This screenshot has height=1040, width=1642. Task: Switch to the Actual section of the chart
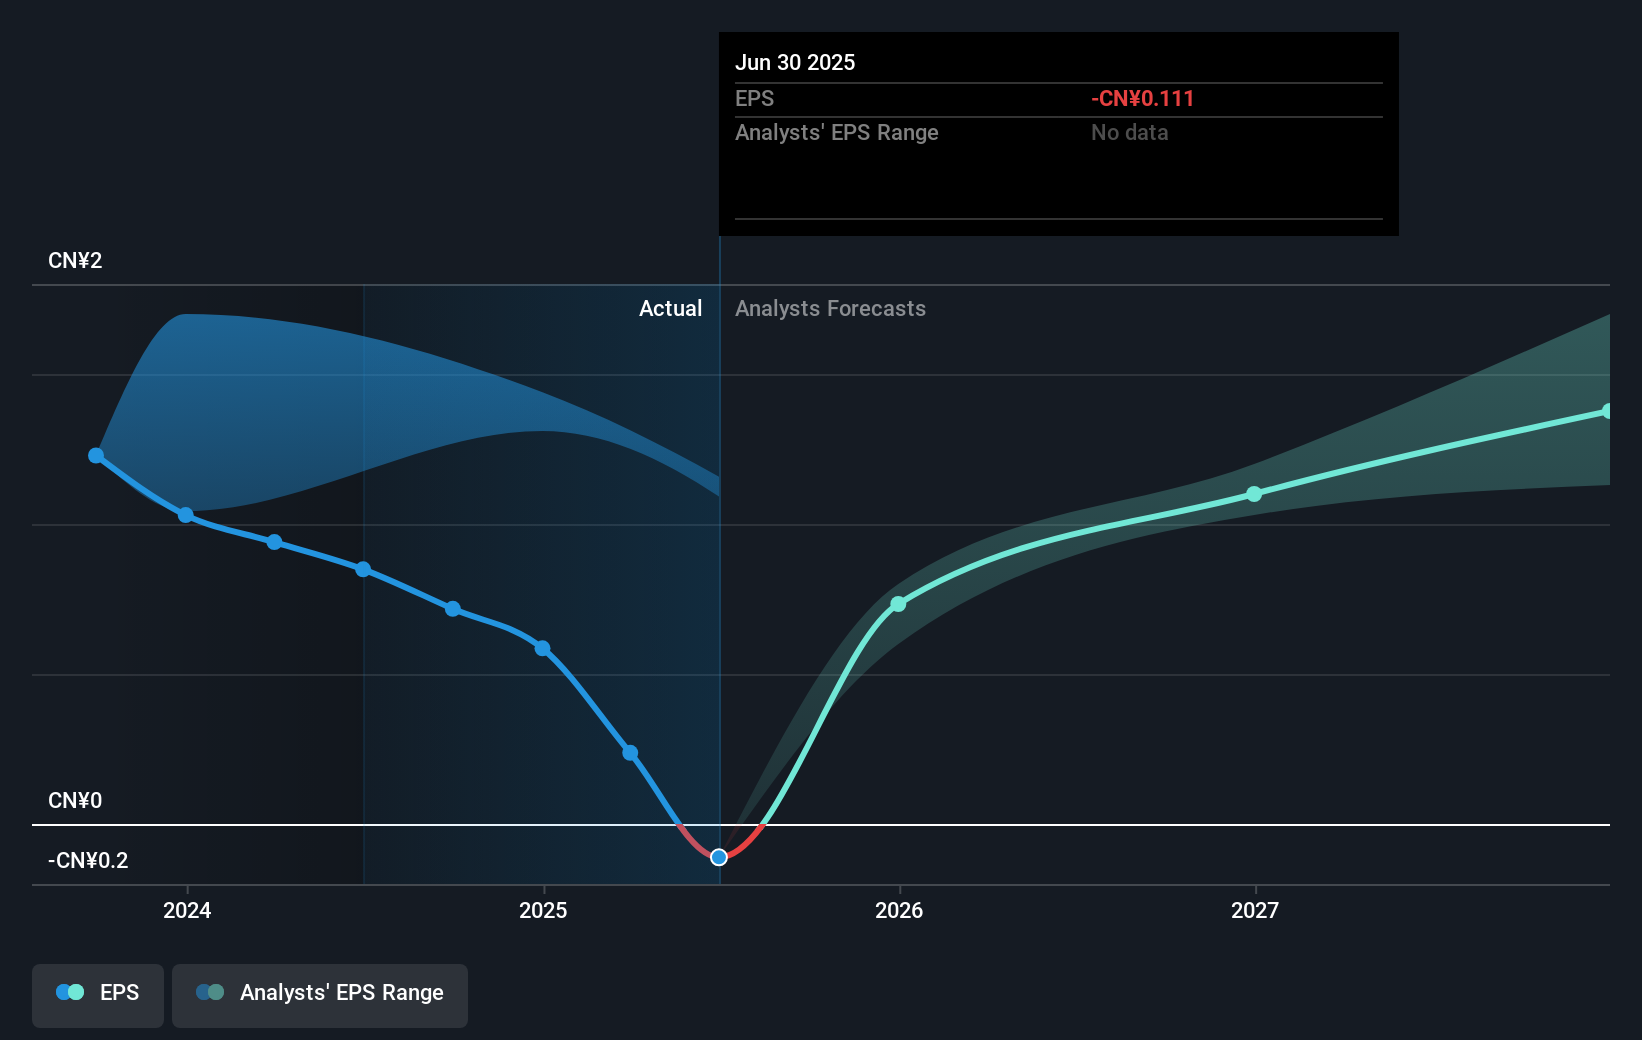click(670, 309)
